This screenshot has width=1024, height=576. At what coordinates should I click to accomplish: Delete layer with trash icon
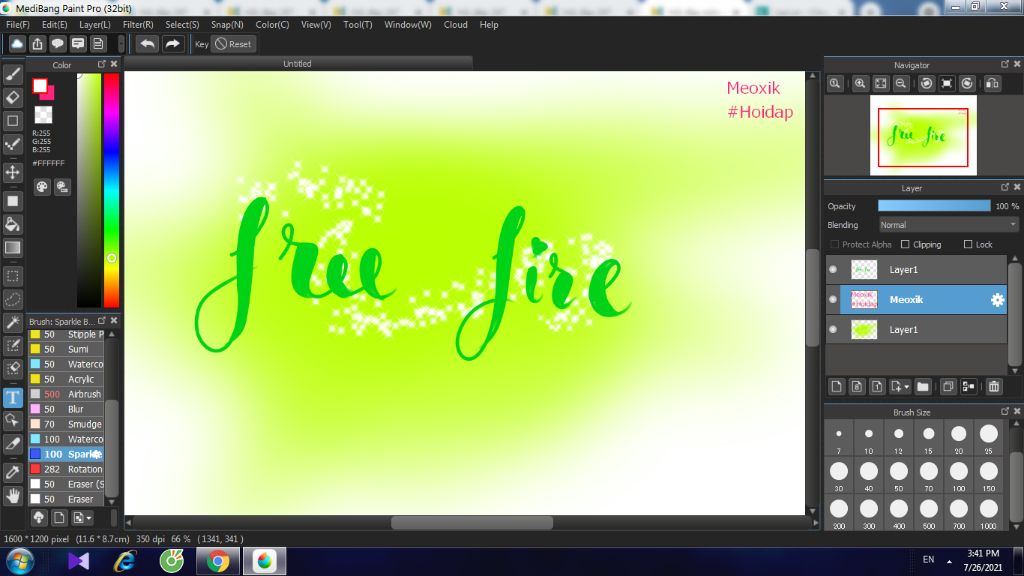[994, 387]
